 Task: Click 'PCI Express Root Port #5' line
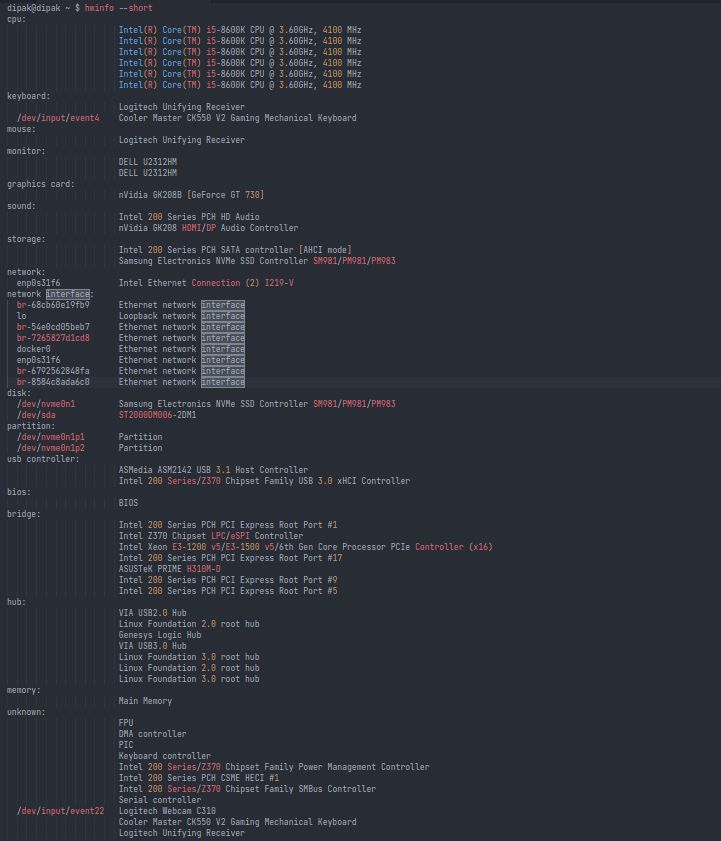pyautogui.click(x=227, y=591)
